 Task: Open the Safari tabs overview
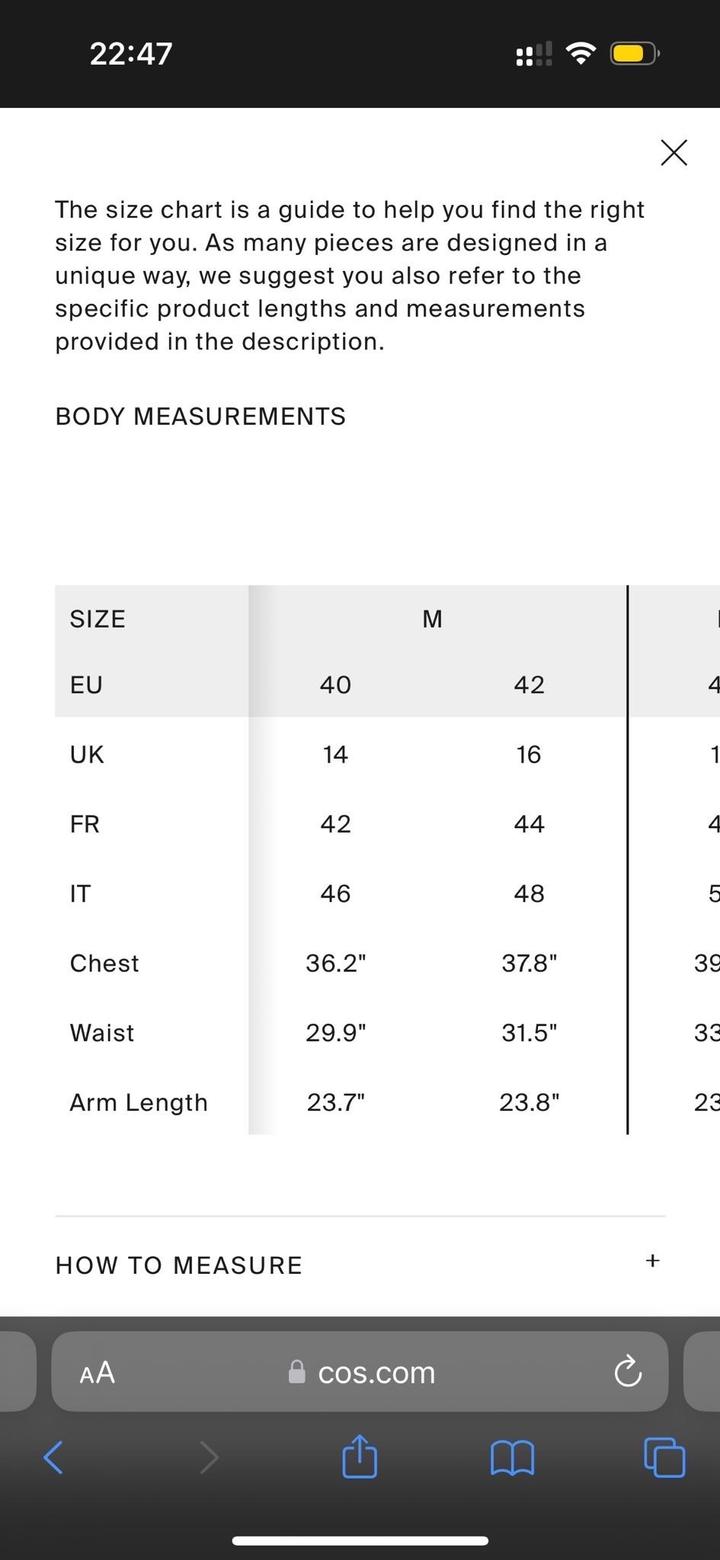tap(665, 1457)
